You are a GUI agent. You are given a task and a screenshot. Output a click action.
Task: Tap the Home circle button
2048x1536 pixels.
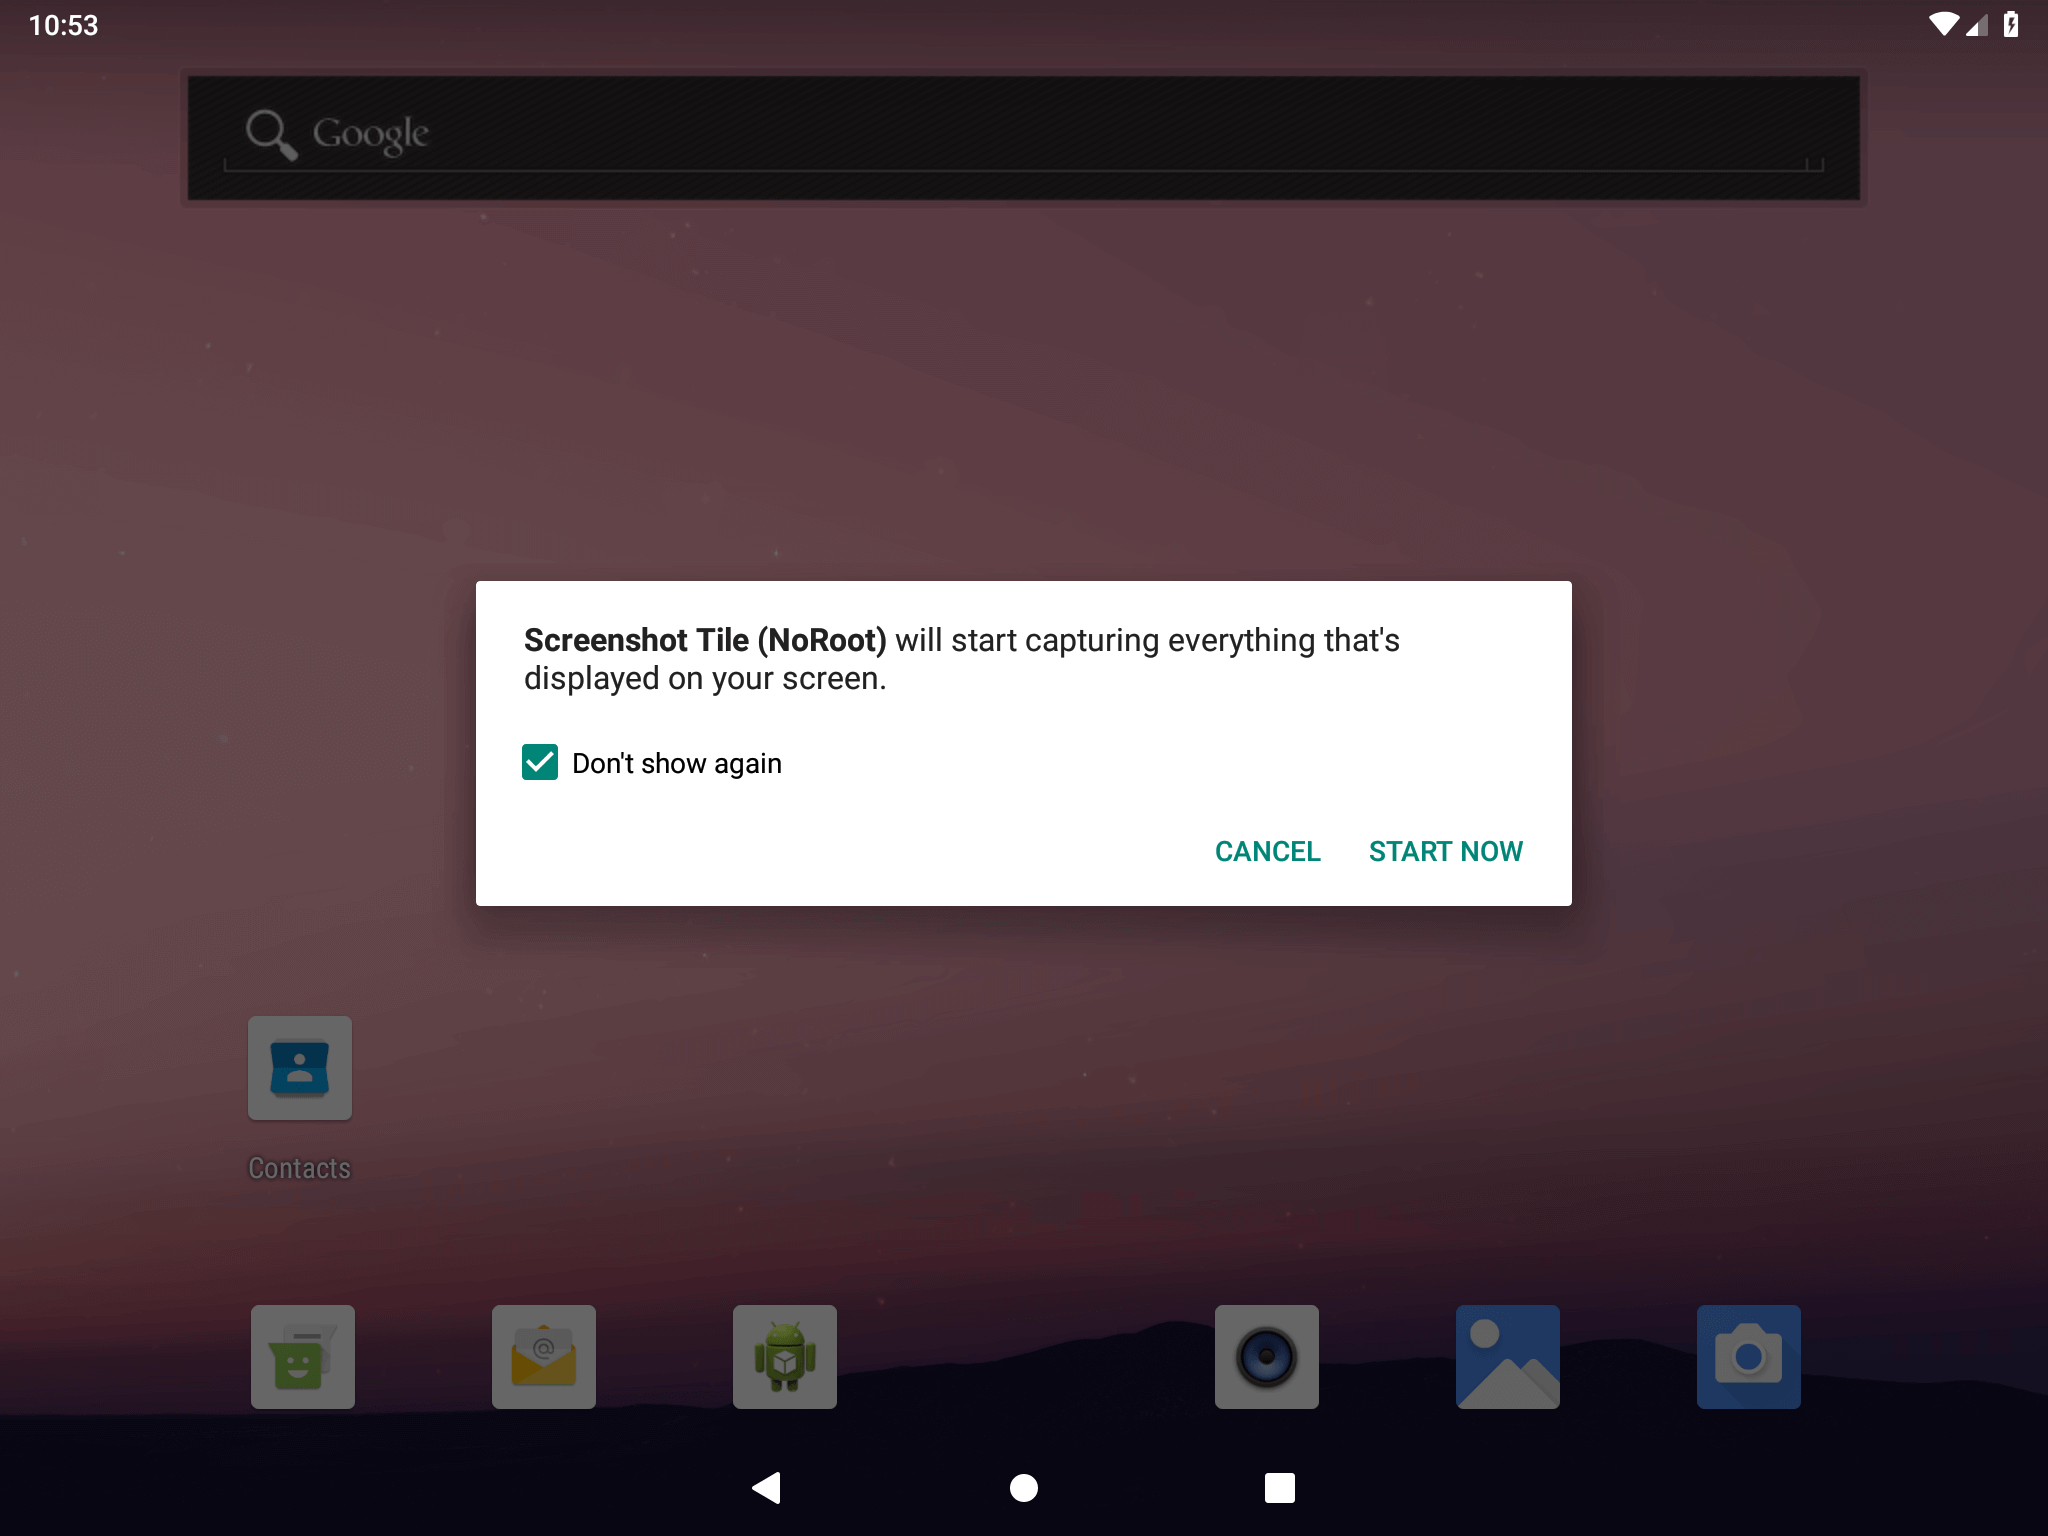coord(1024,1488)
